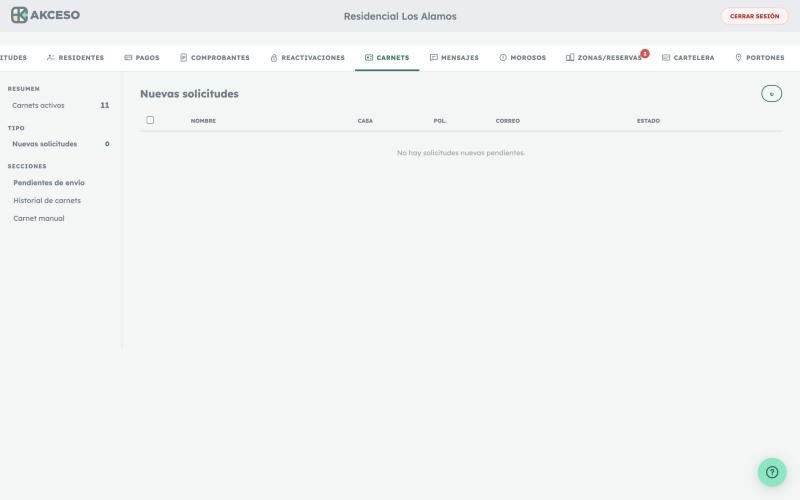Screen dimensions: 800x500
Task: Select Nuevas solicitudes in sidebar
Action: click(60, 144)
